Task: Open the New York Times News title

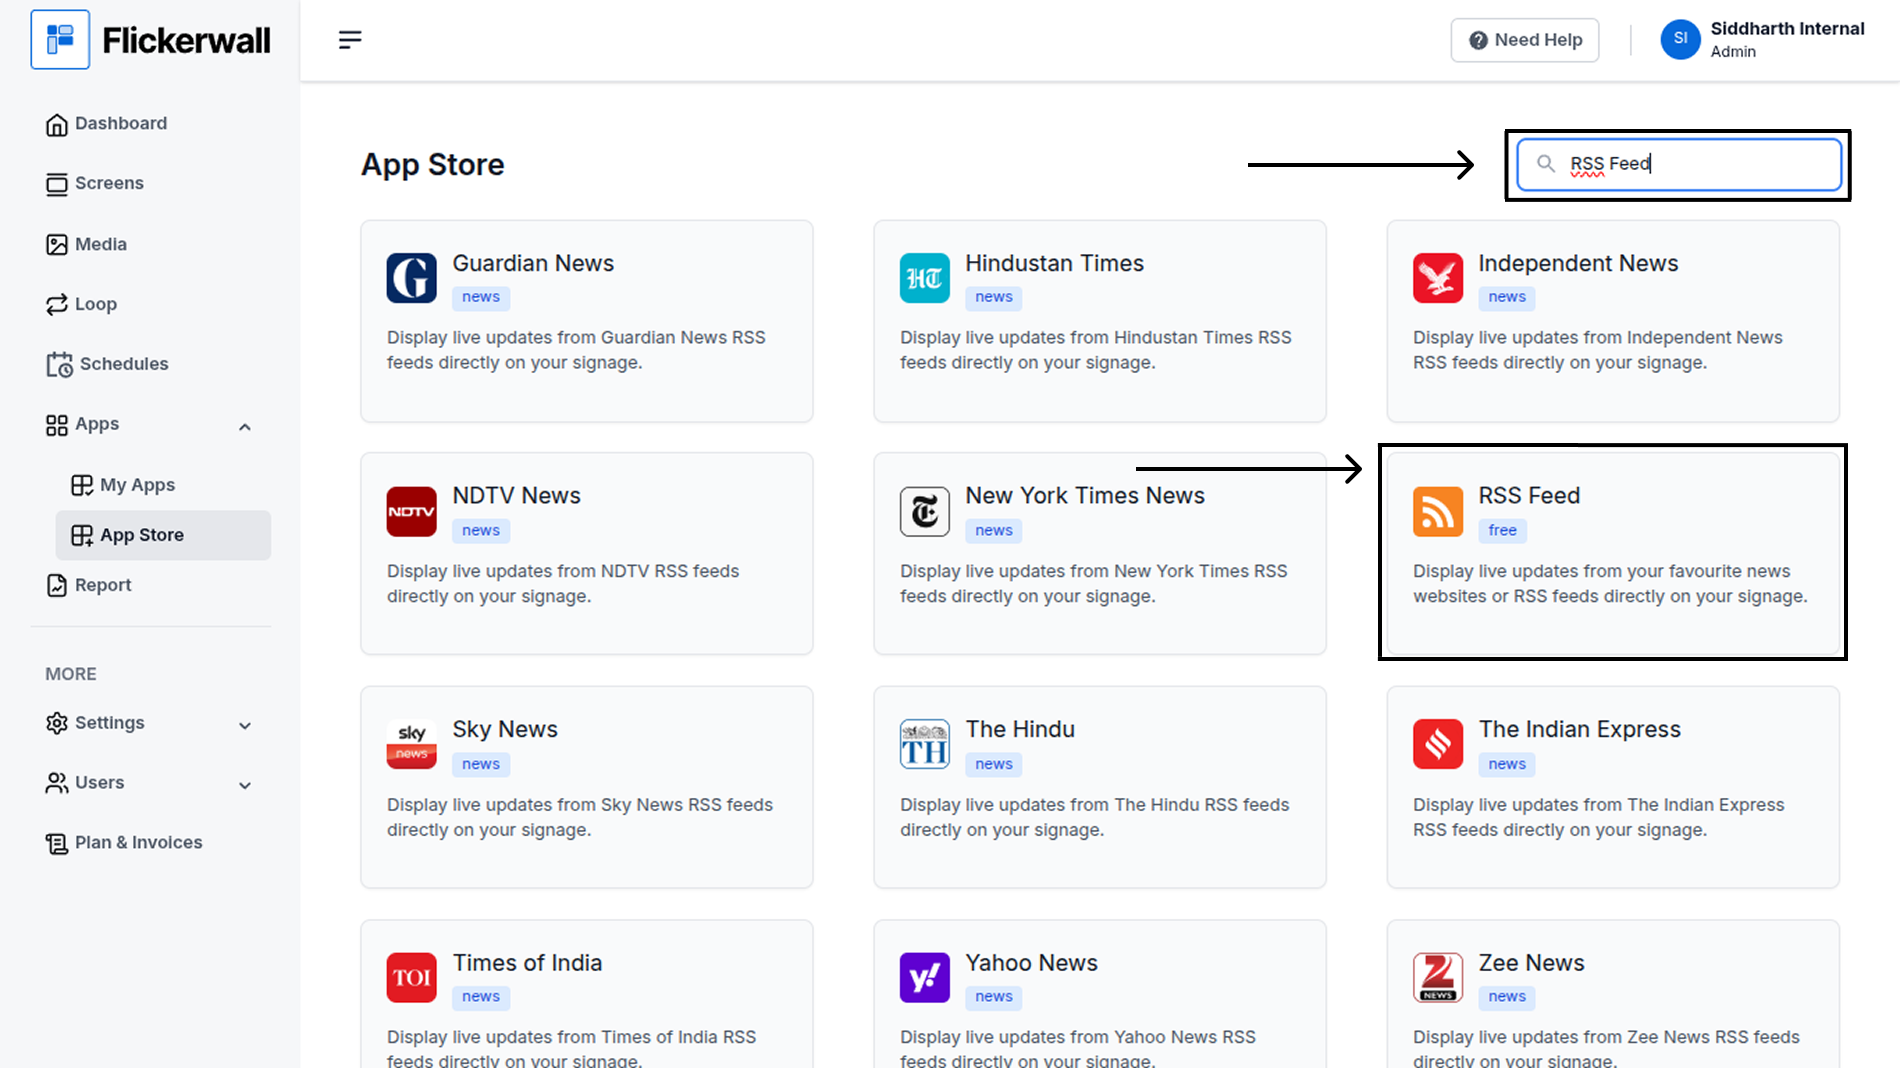Action: [x=1085, y=496]
